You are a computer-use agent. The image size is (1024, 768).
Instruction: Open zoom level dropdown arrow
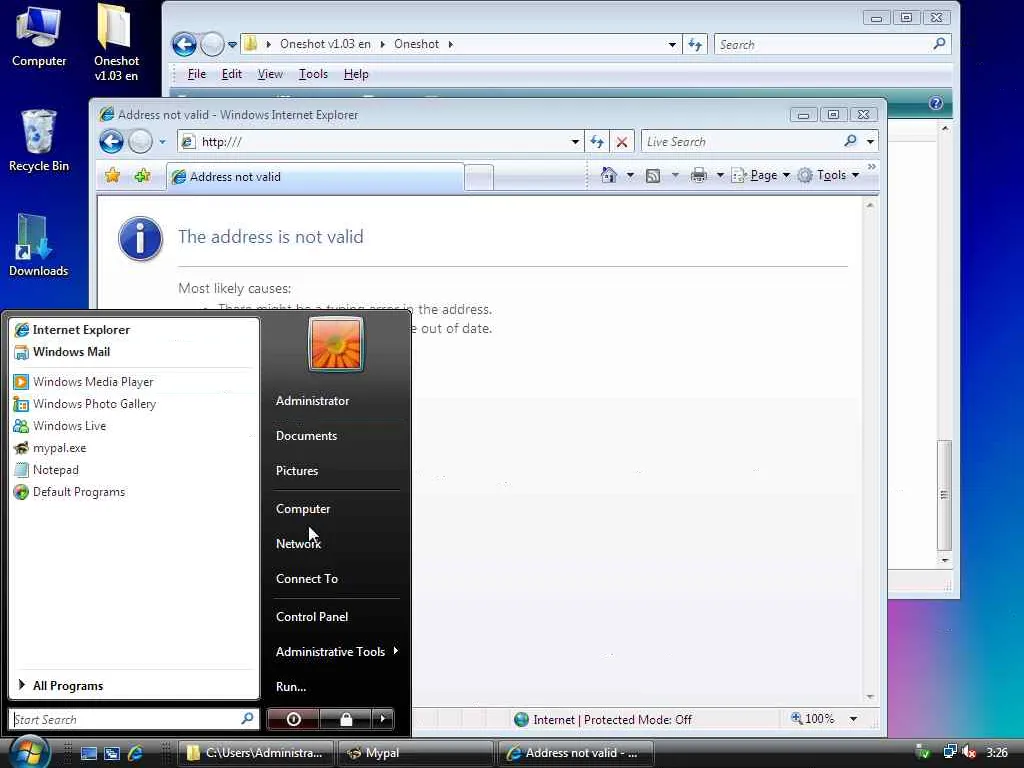point(853,719)
